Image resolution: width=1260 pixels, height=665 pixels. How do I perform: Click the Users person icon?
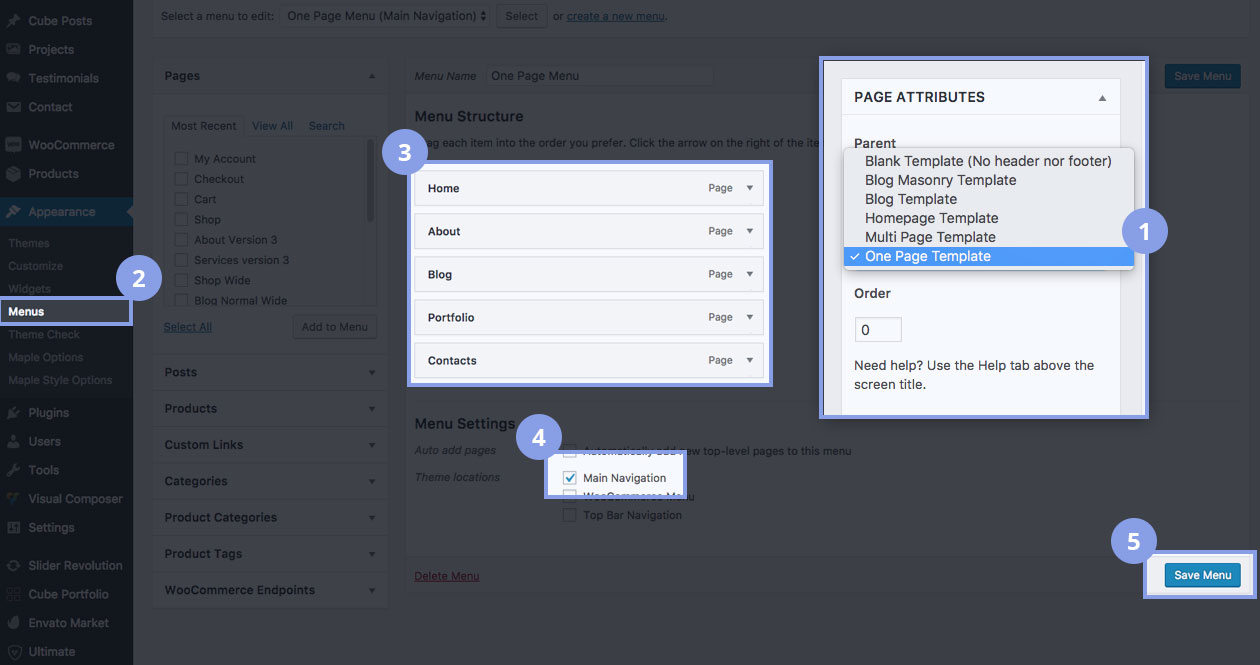pyautogui.click(x=14, y=441)
